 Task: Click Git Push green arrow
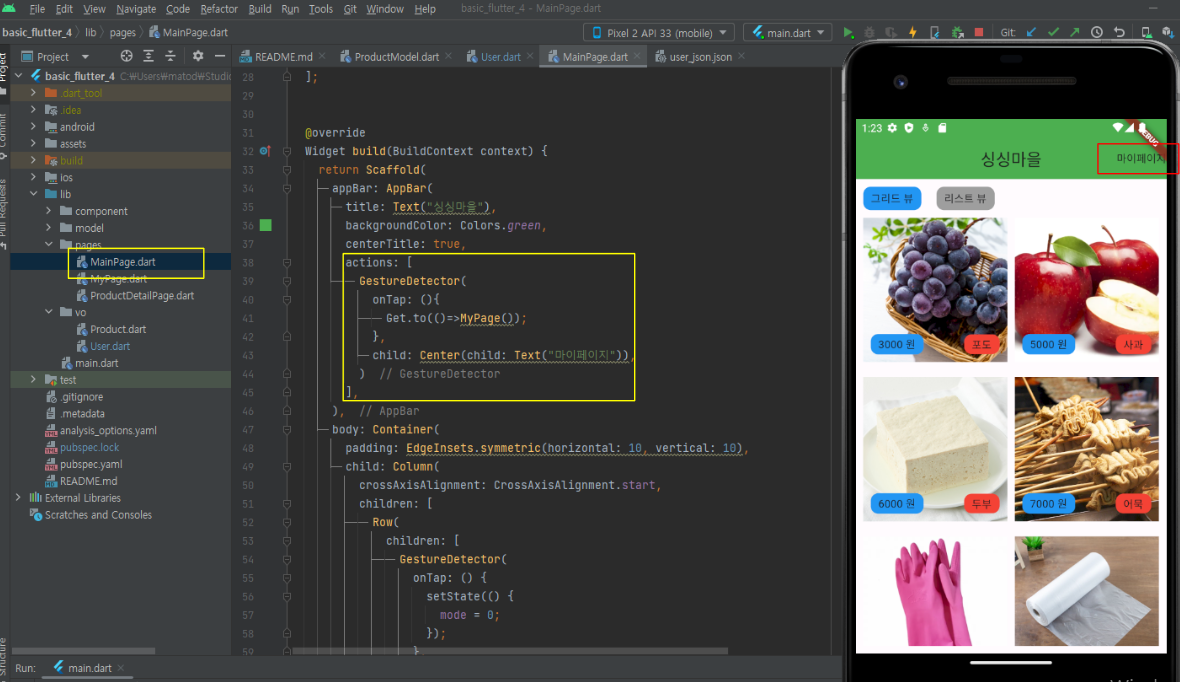(1075, 32)
